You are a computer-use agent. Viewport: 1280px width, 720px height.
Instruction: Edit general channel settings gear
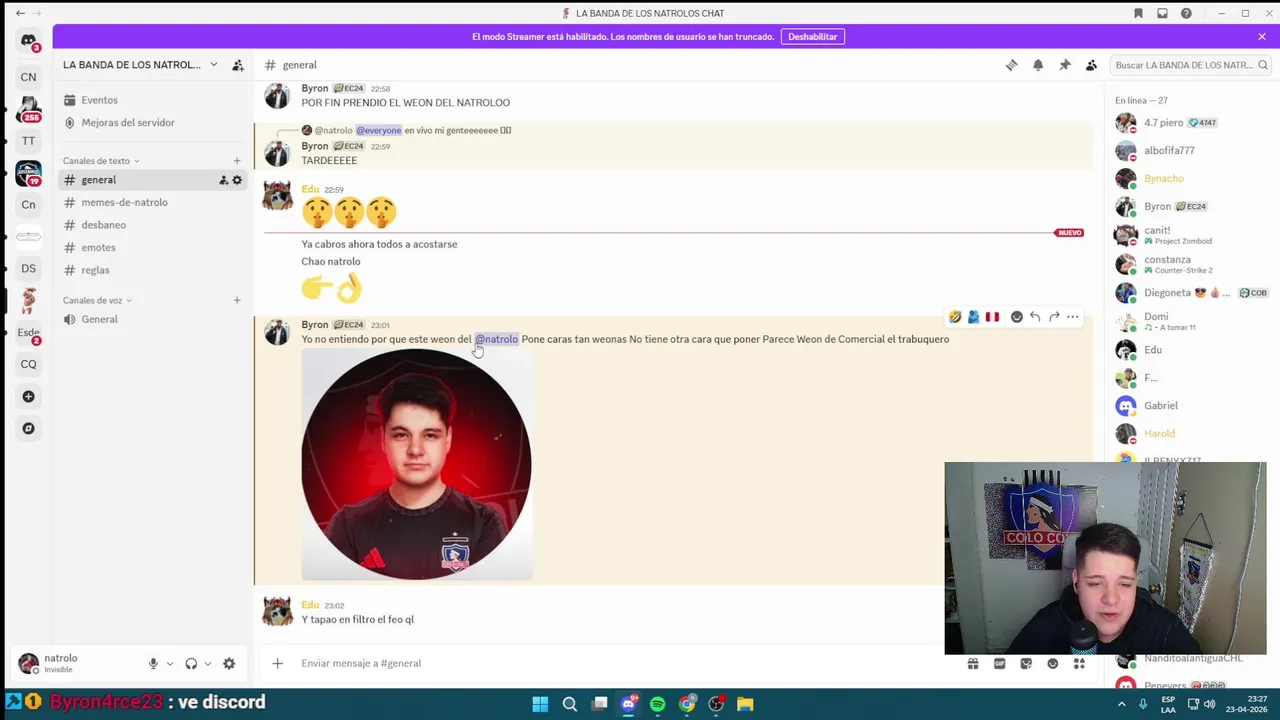pyautogui.click(x=237, y=180)
